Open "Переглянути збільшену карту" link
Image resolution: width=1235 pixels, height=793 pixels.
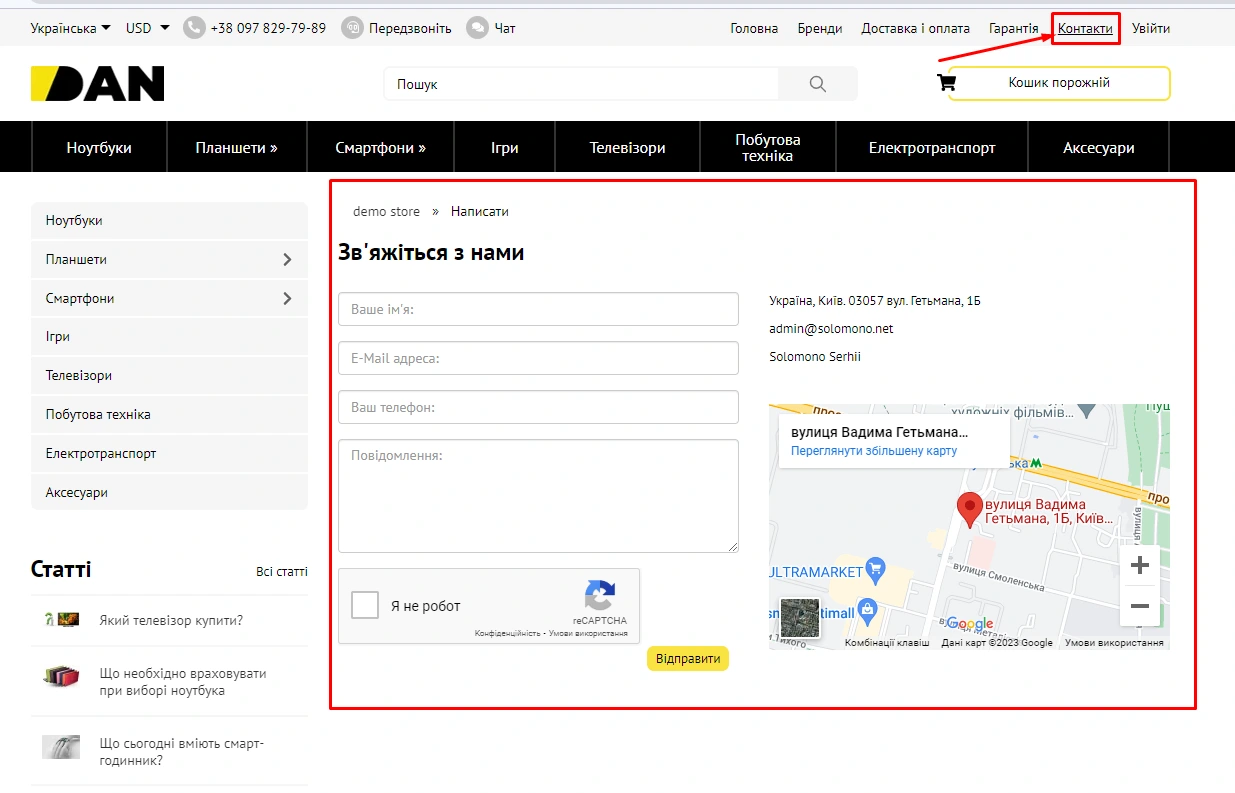pos(873,451)
